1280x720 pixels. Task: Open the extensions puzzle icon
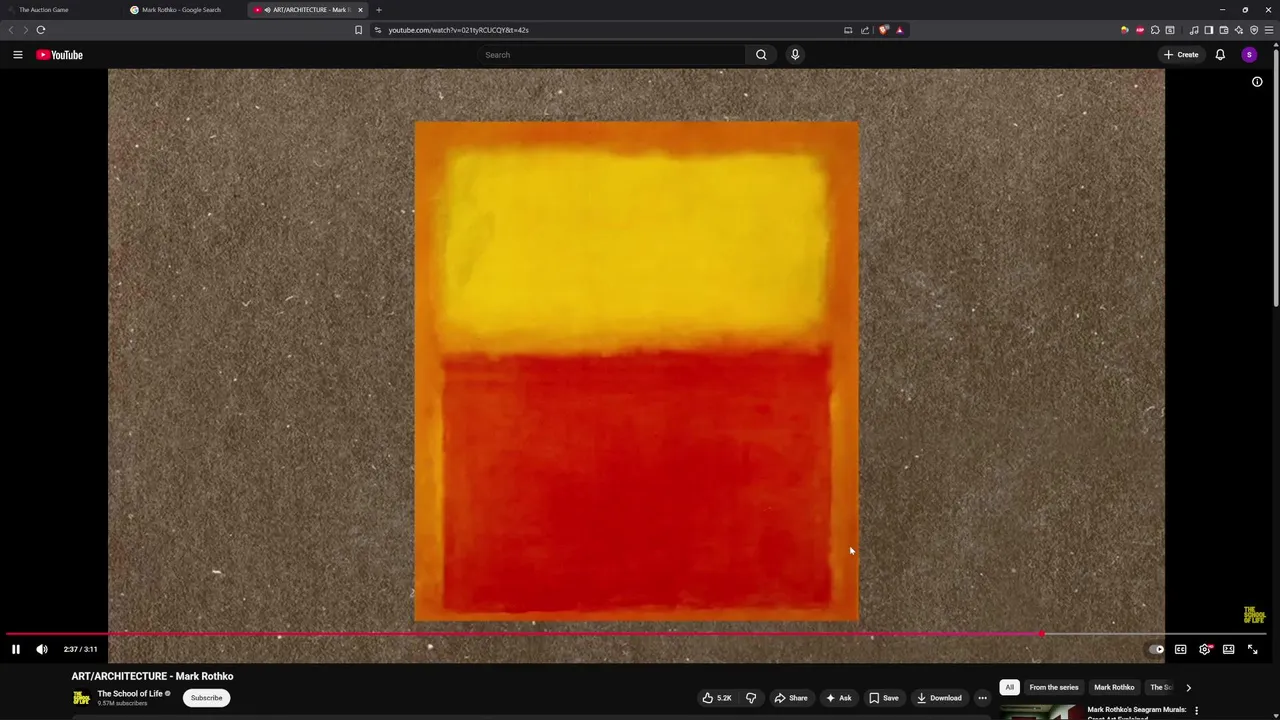(1155, 30)
